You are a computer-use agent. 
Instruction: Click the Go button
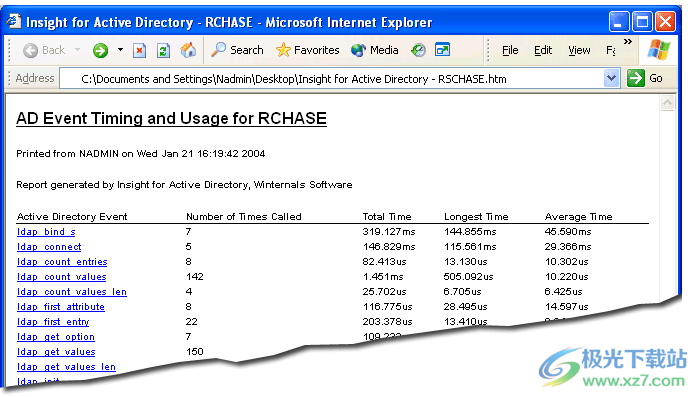coord(645,78)
